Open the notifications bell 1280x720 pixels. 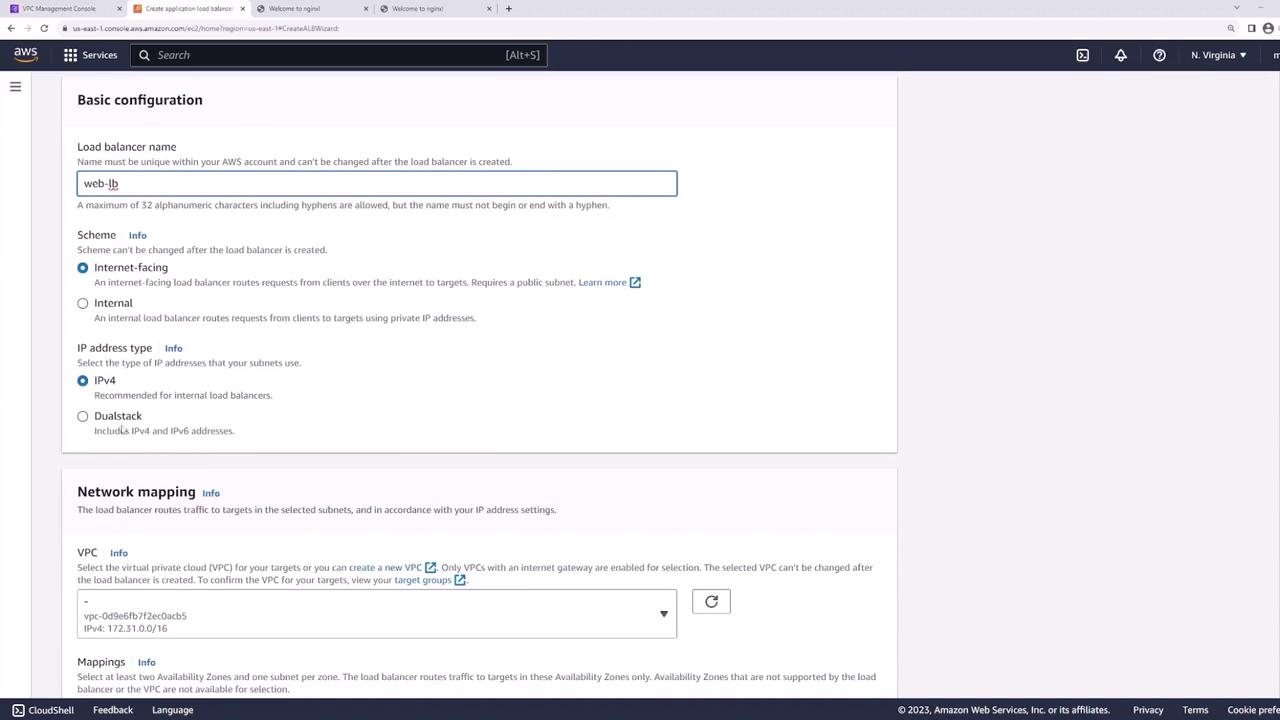(1120, 55)
